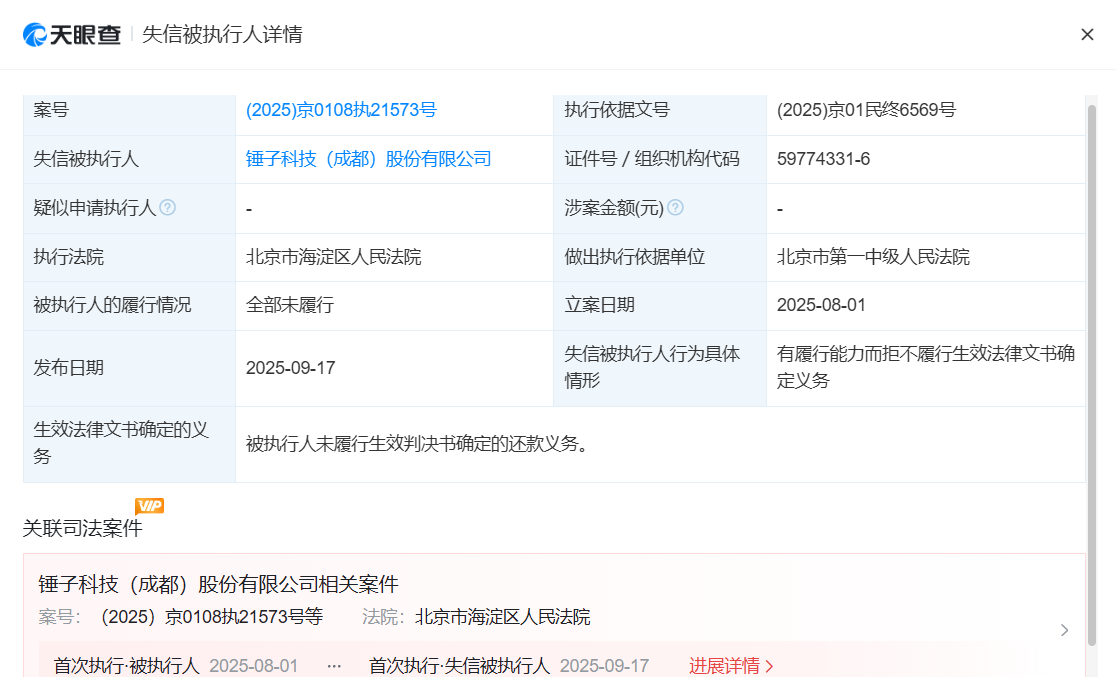The height and width of the screenshot is (694, 1116).
Task: Select organization code 59774331-6
Action: tap(823, 159)
